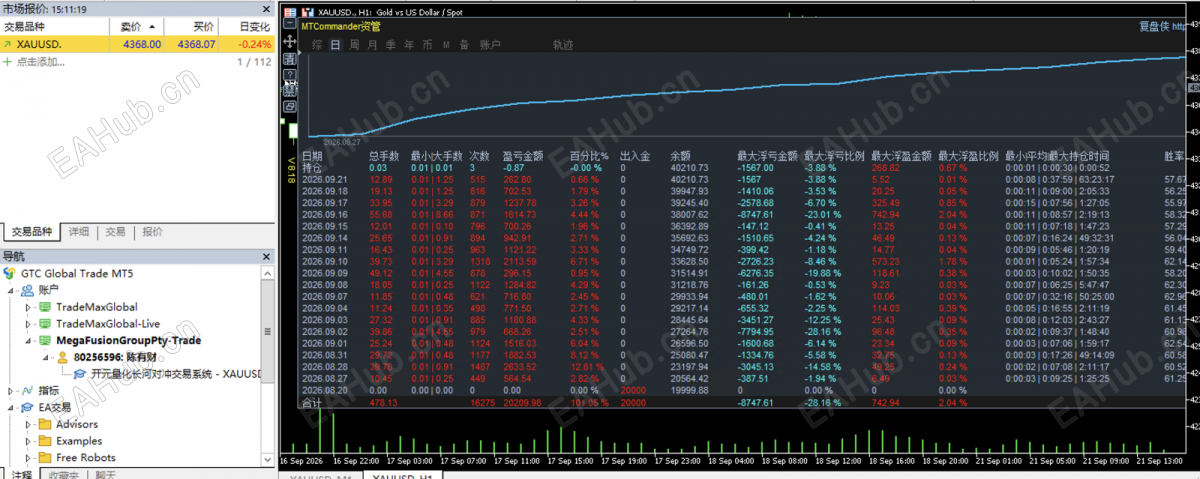Click the Navigator scrollbar down arrow

click(266, 459)
